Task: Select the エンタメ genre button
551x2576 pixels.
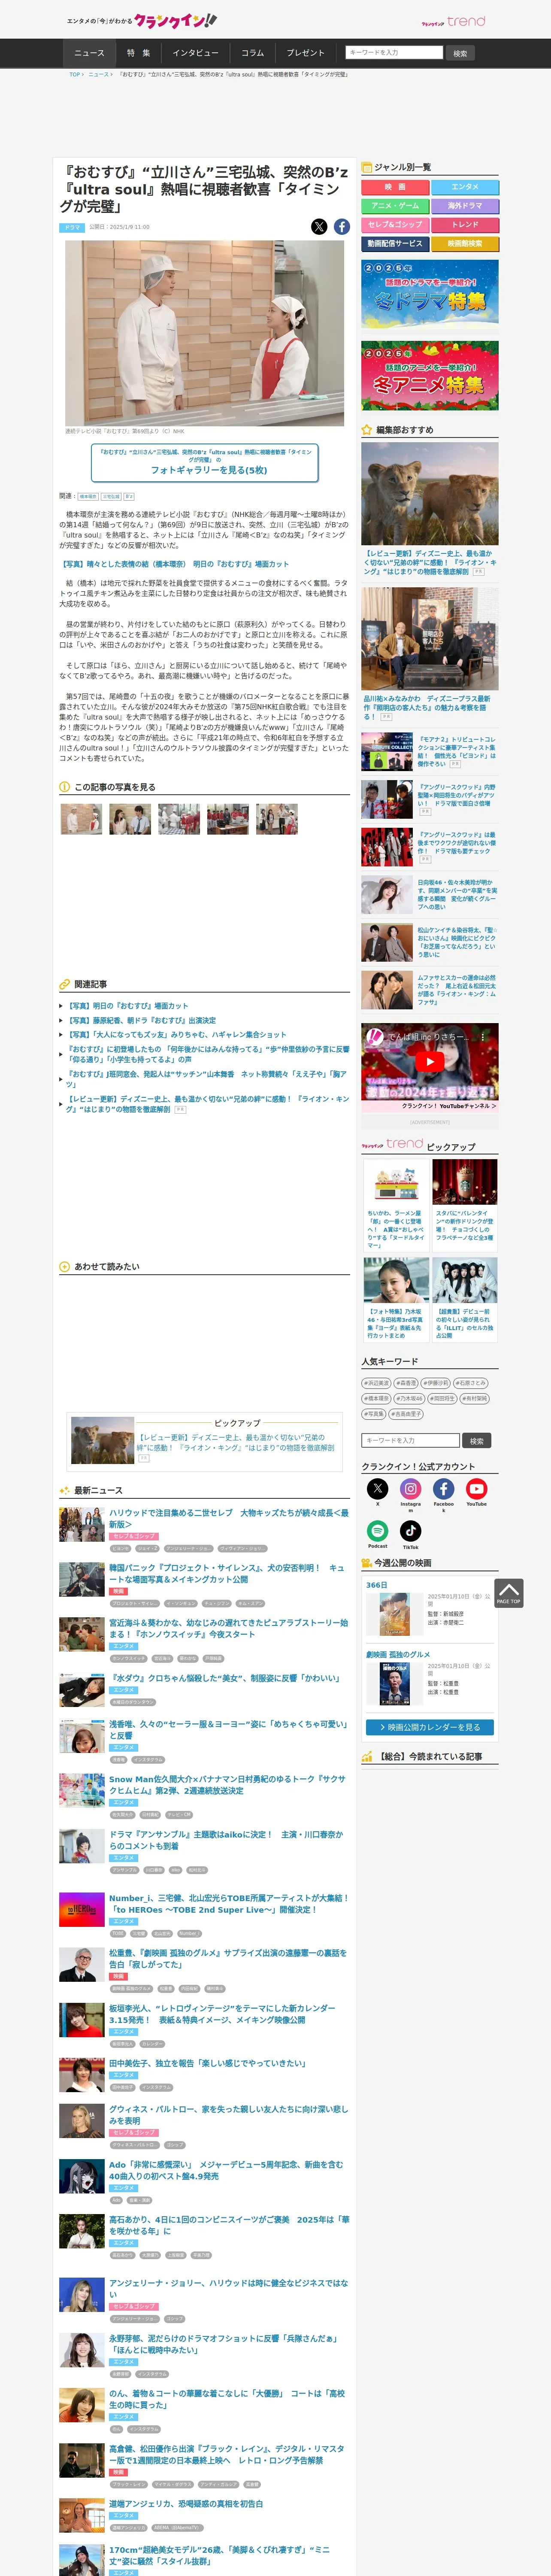Action: [x=465, y=187]
